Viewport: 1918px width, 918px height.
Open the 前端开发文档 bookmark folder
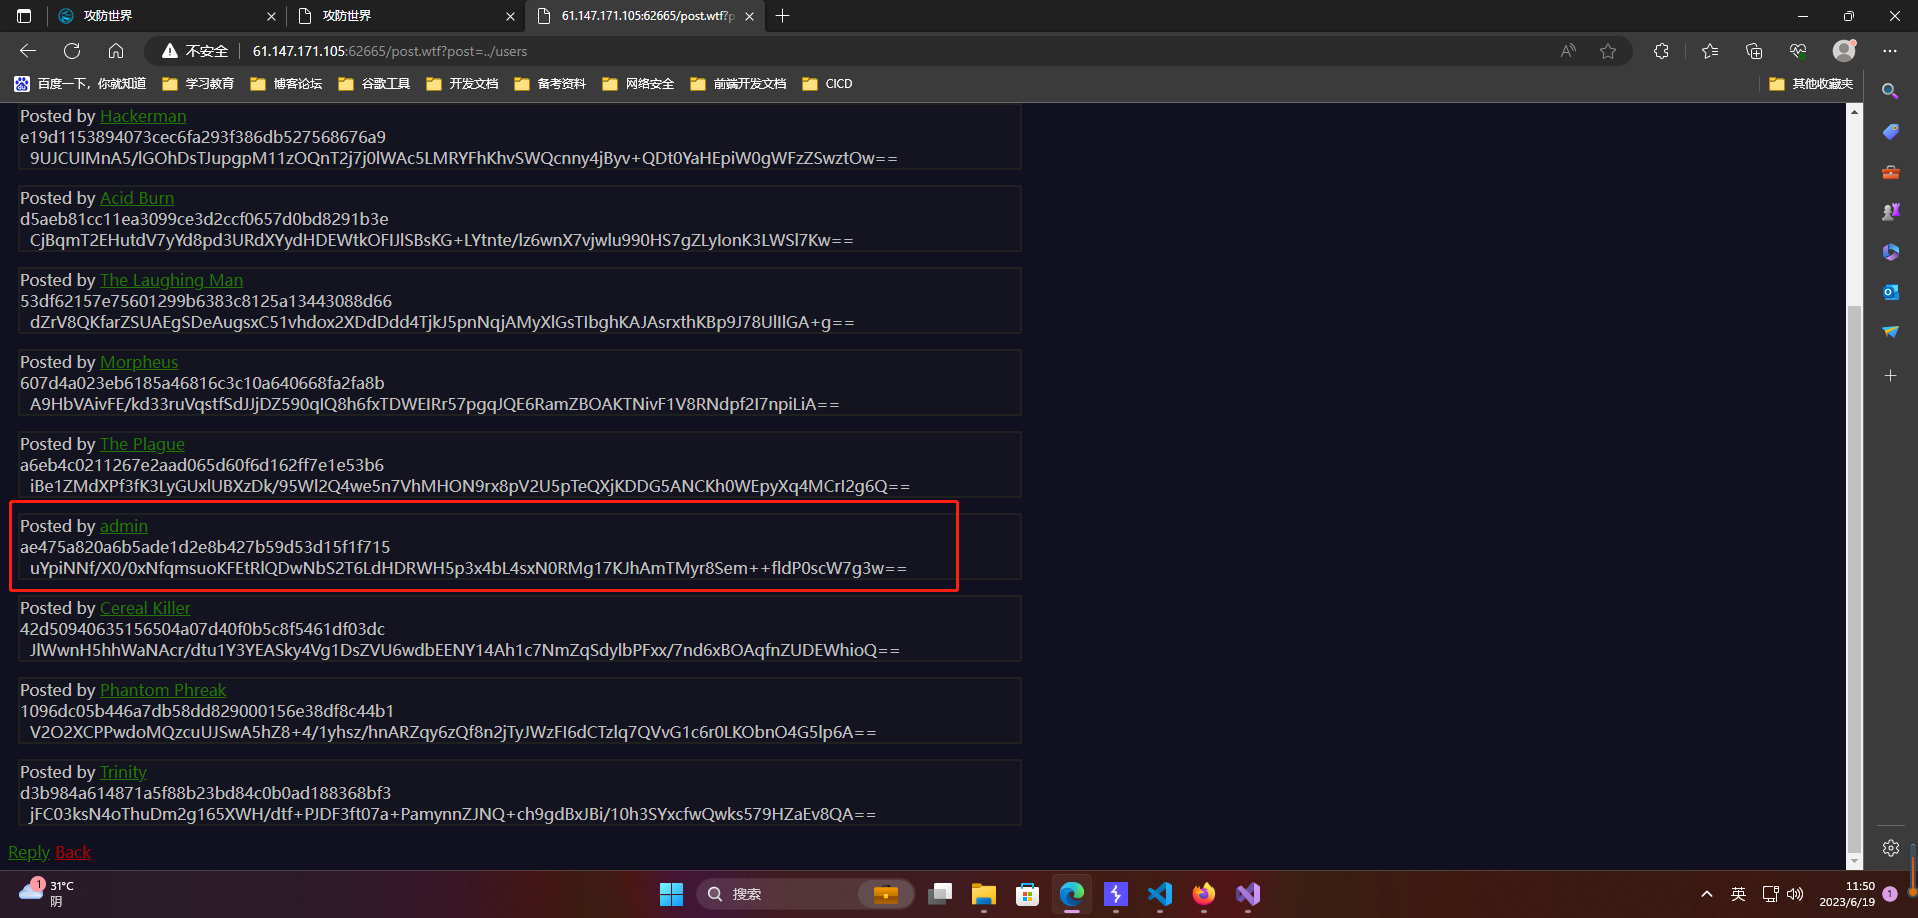coord(738,84)
